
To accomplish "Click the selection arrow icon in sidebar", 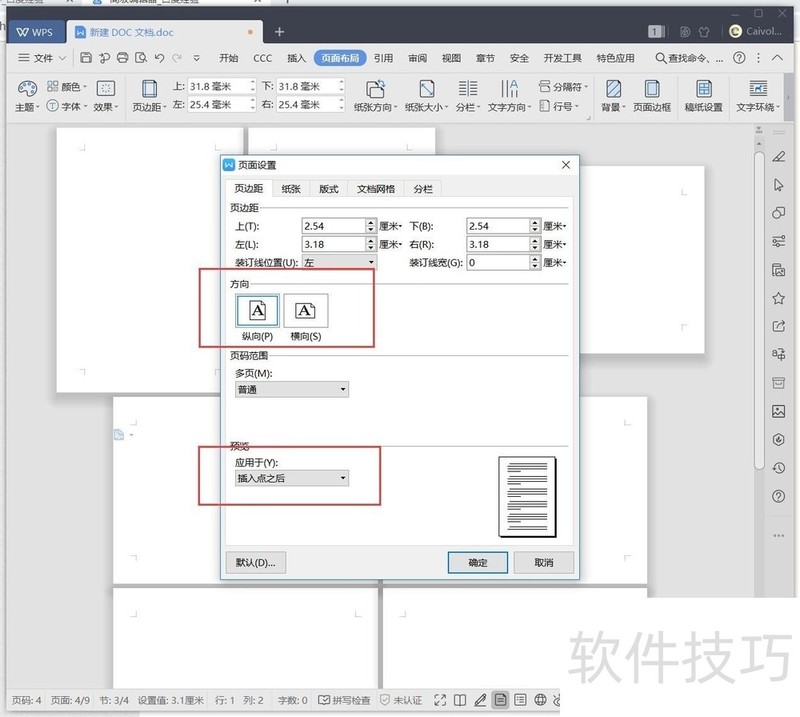I will point(779,185).
